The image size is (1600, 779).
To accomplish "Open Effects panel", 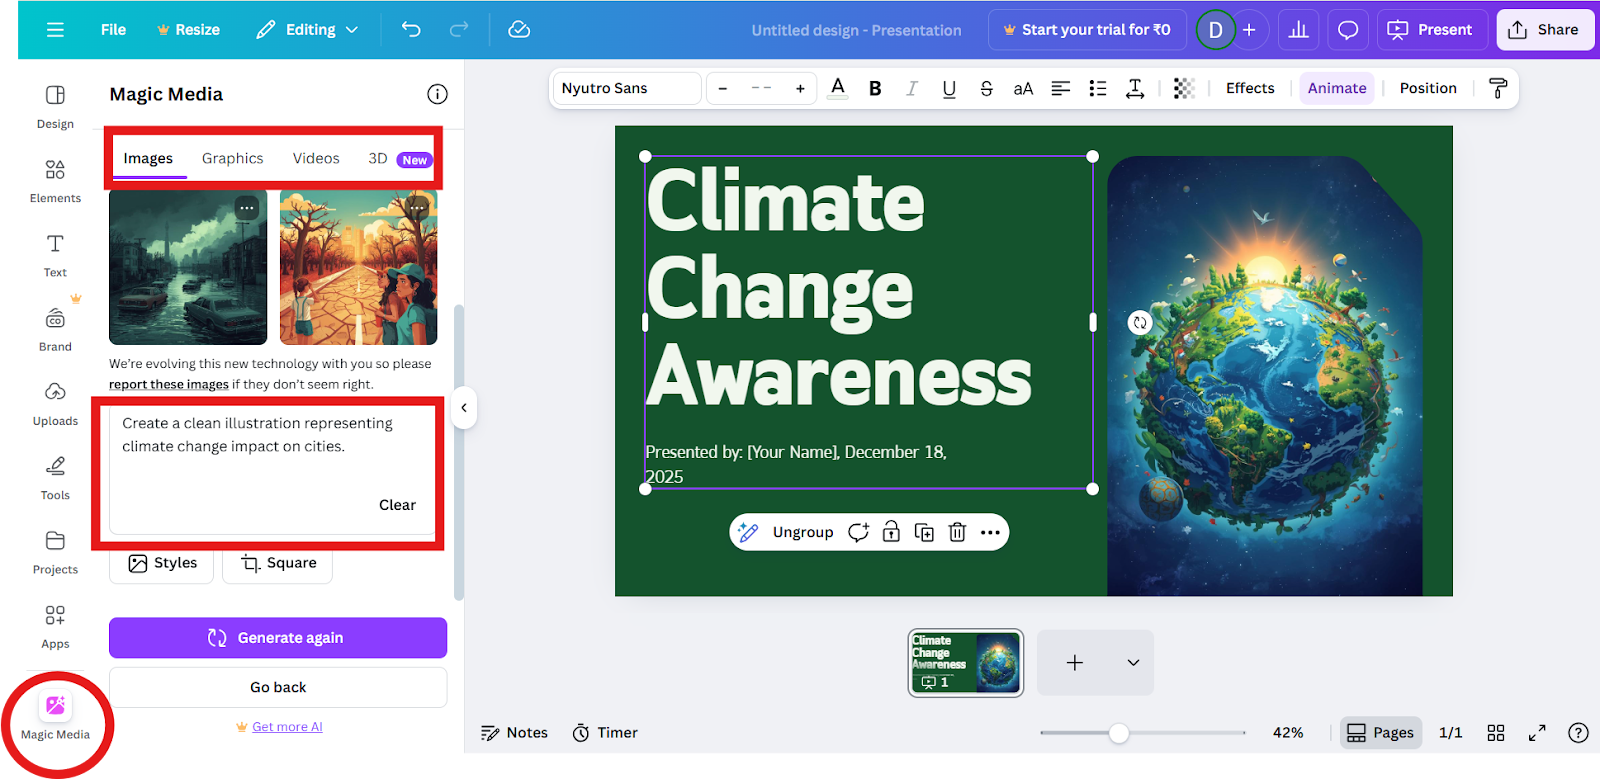I will pyautogui.click(x=1250, y=88).
